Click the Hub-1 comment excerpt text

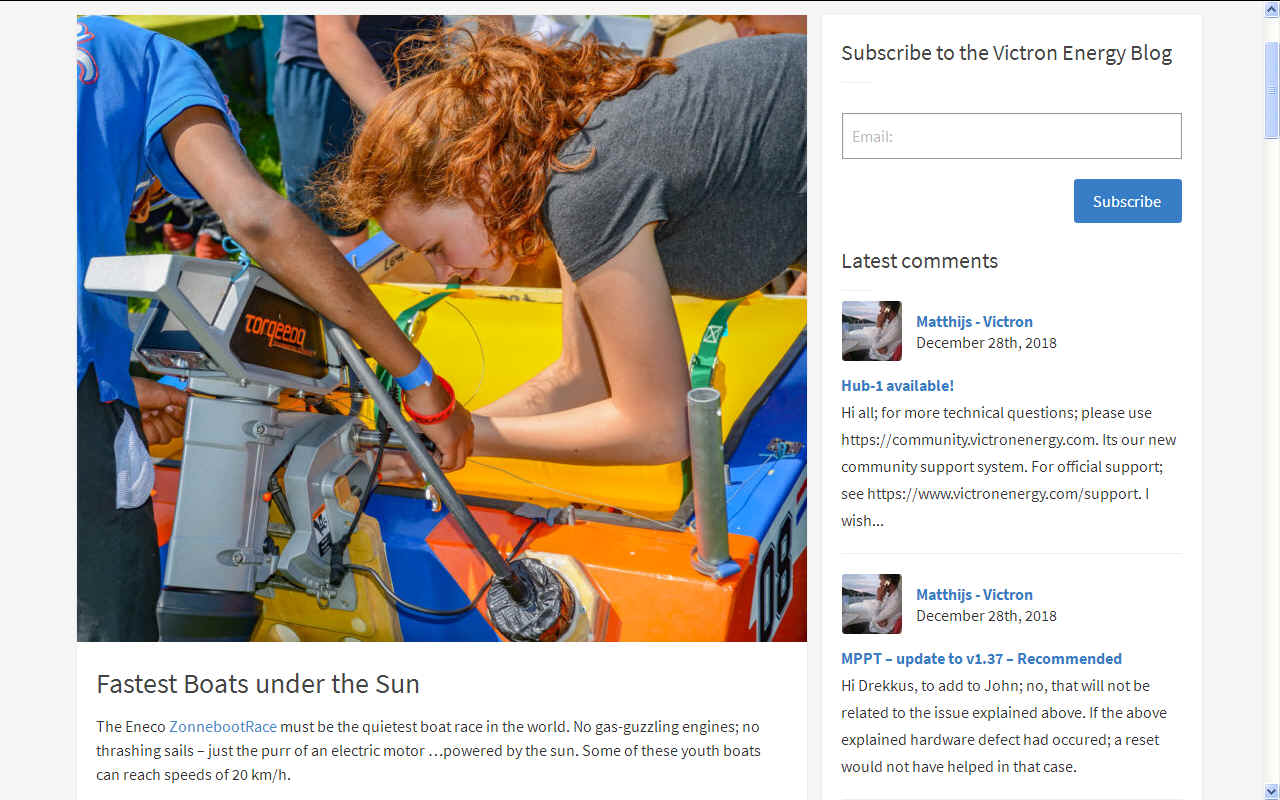pos(1009,466)
